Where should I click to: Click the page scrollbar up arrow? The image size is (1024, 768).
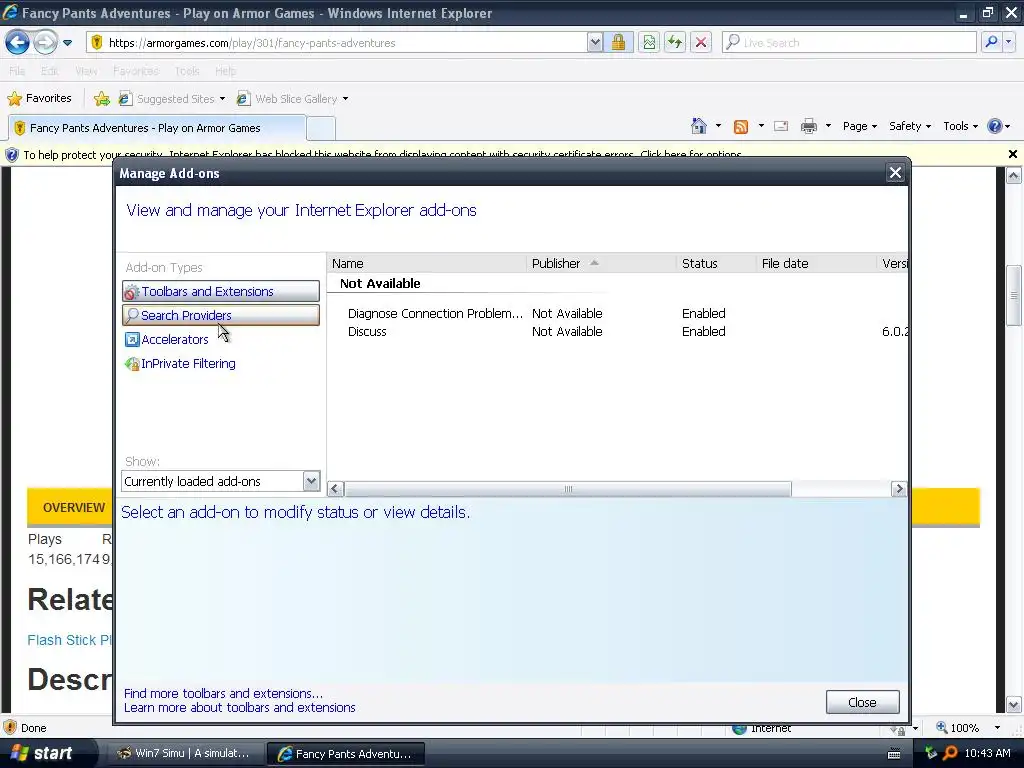pyautogui.click(x=1013, y=175)
